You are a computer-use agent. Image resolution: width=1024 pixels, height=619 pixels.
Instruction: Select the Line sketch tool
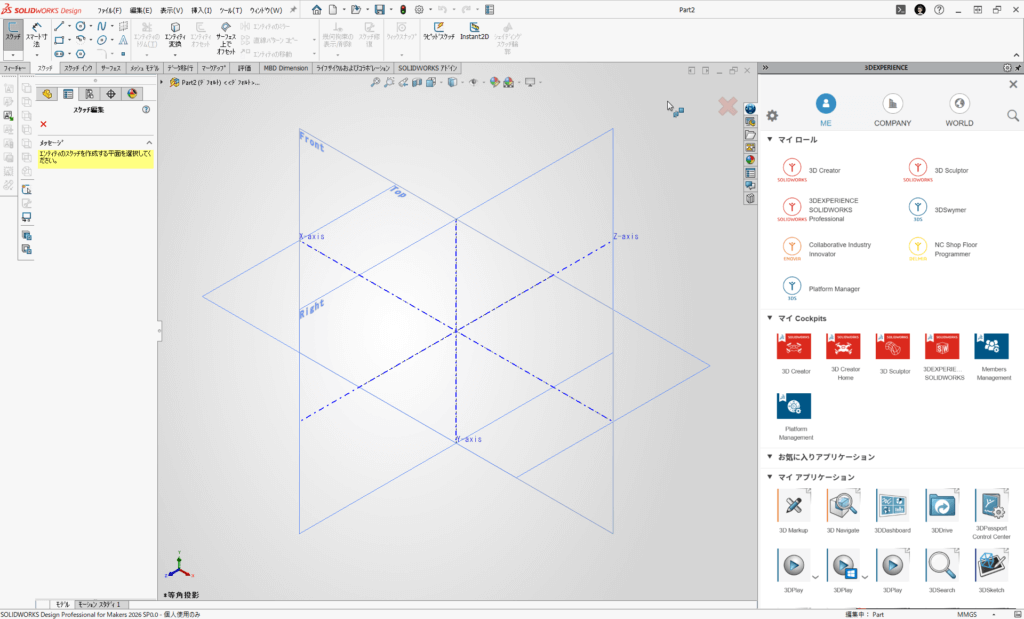click(x=59, y=25)
